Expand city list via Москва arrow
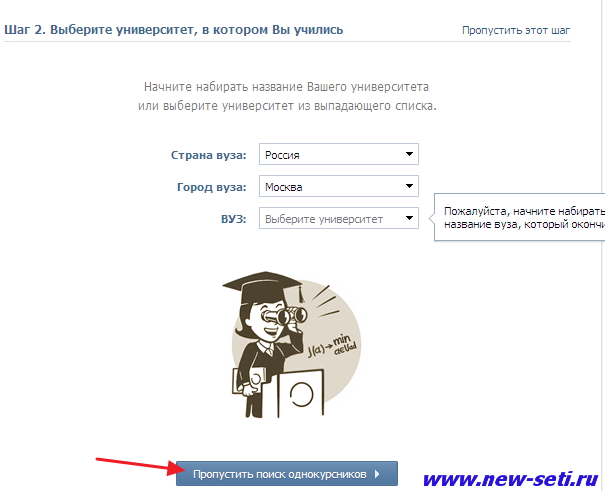The image size is (605, 491). pos(409,186)
